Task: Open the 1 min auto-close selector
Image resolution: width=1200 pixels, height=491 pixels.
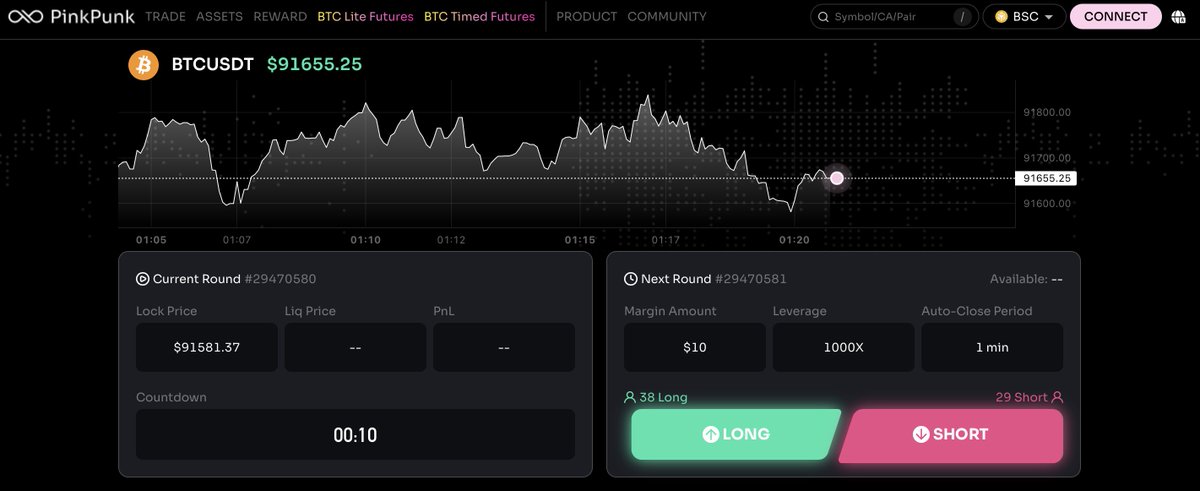Action: click(x=992, y=347)
